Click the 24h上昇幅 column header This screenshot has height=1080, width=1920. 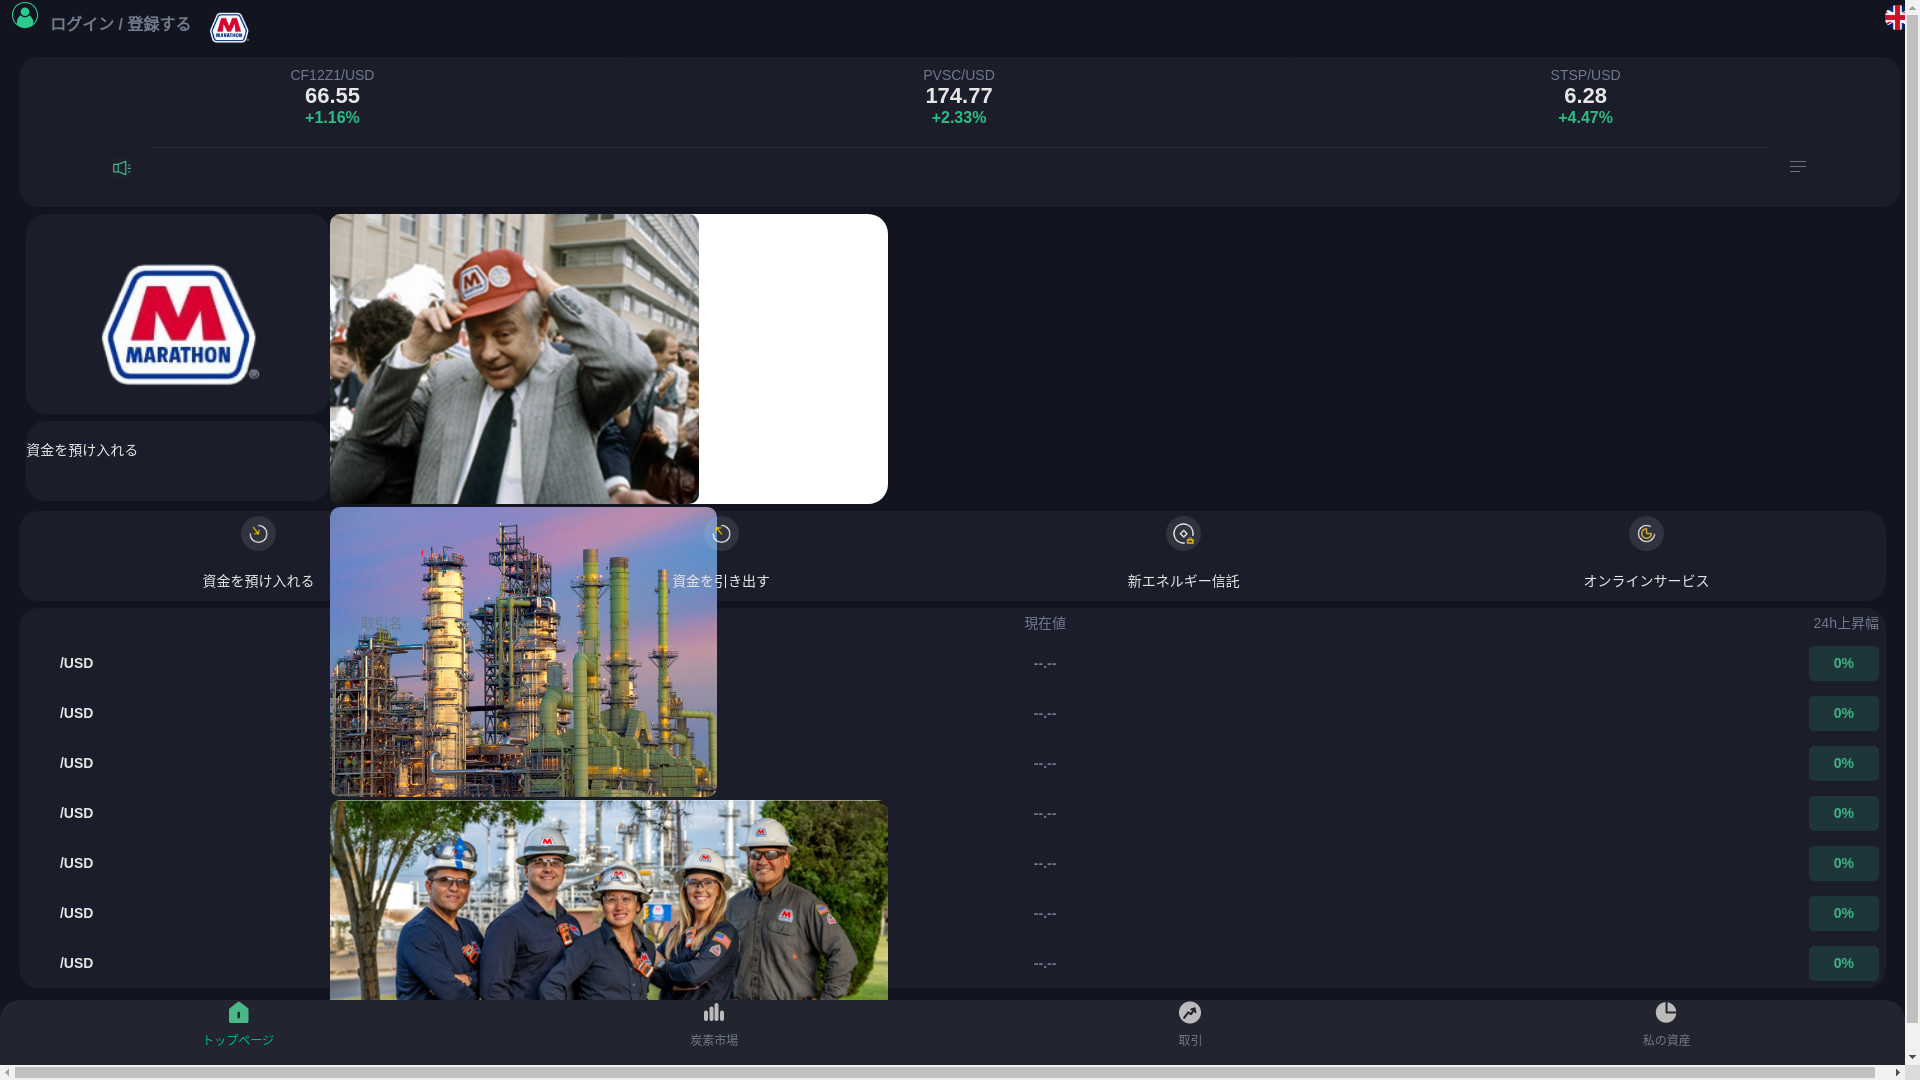[1845, 623]
